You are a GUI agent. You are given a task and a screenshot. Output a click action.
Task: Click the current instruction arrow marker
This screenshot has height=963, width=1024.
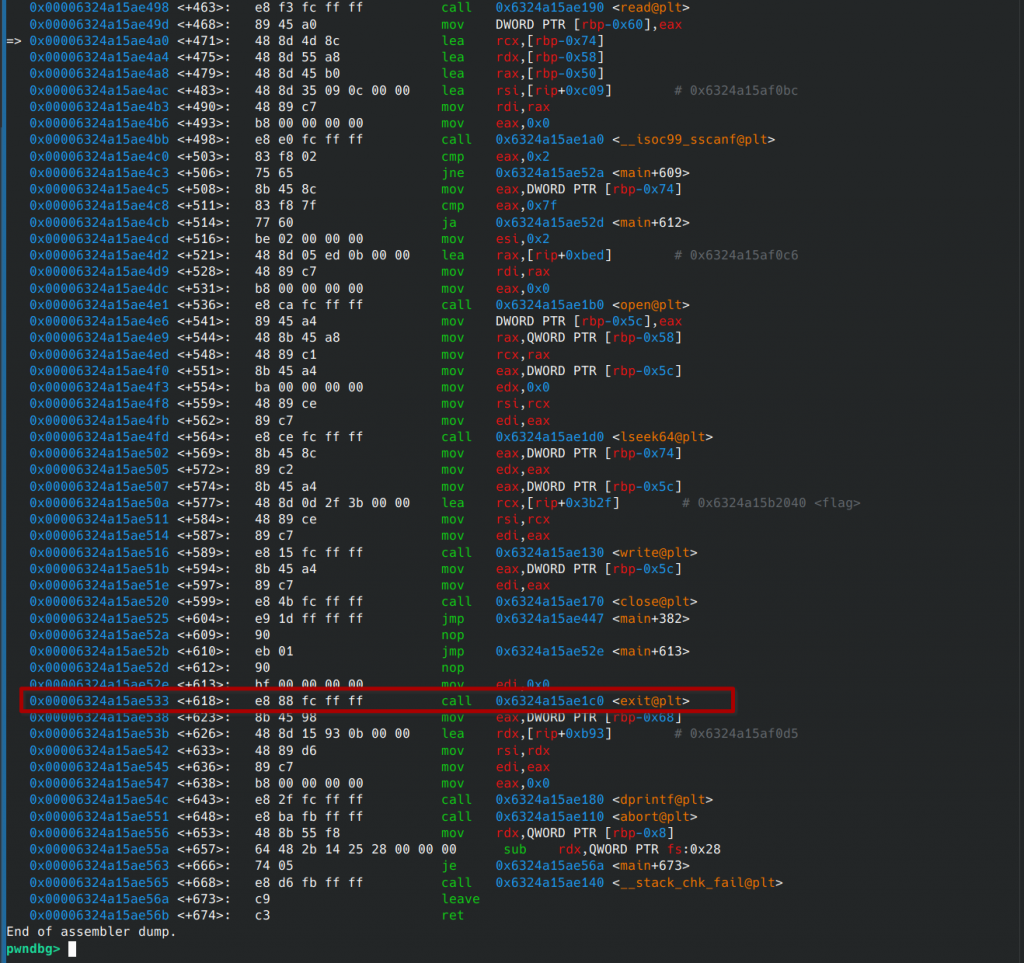[14, 41]
